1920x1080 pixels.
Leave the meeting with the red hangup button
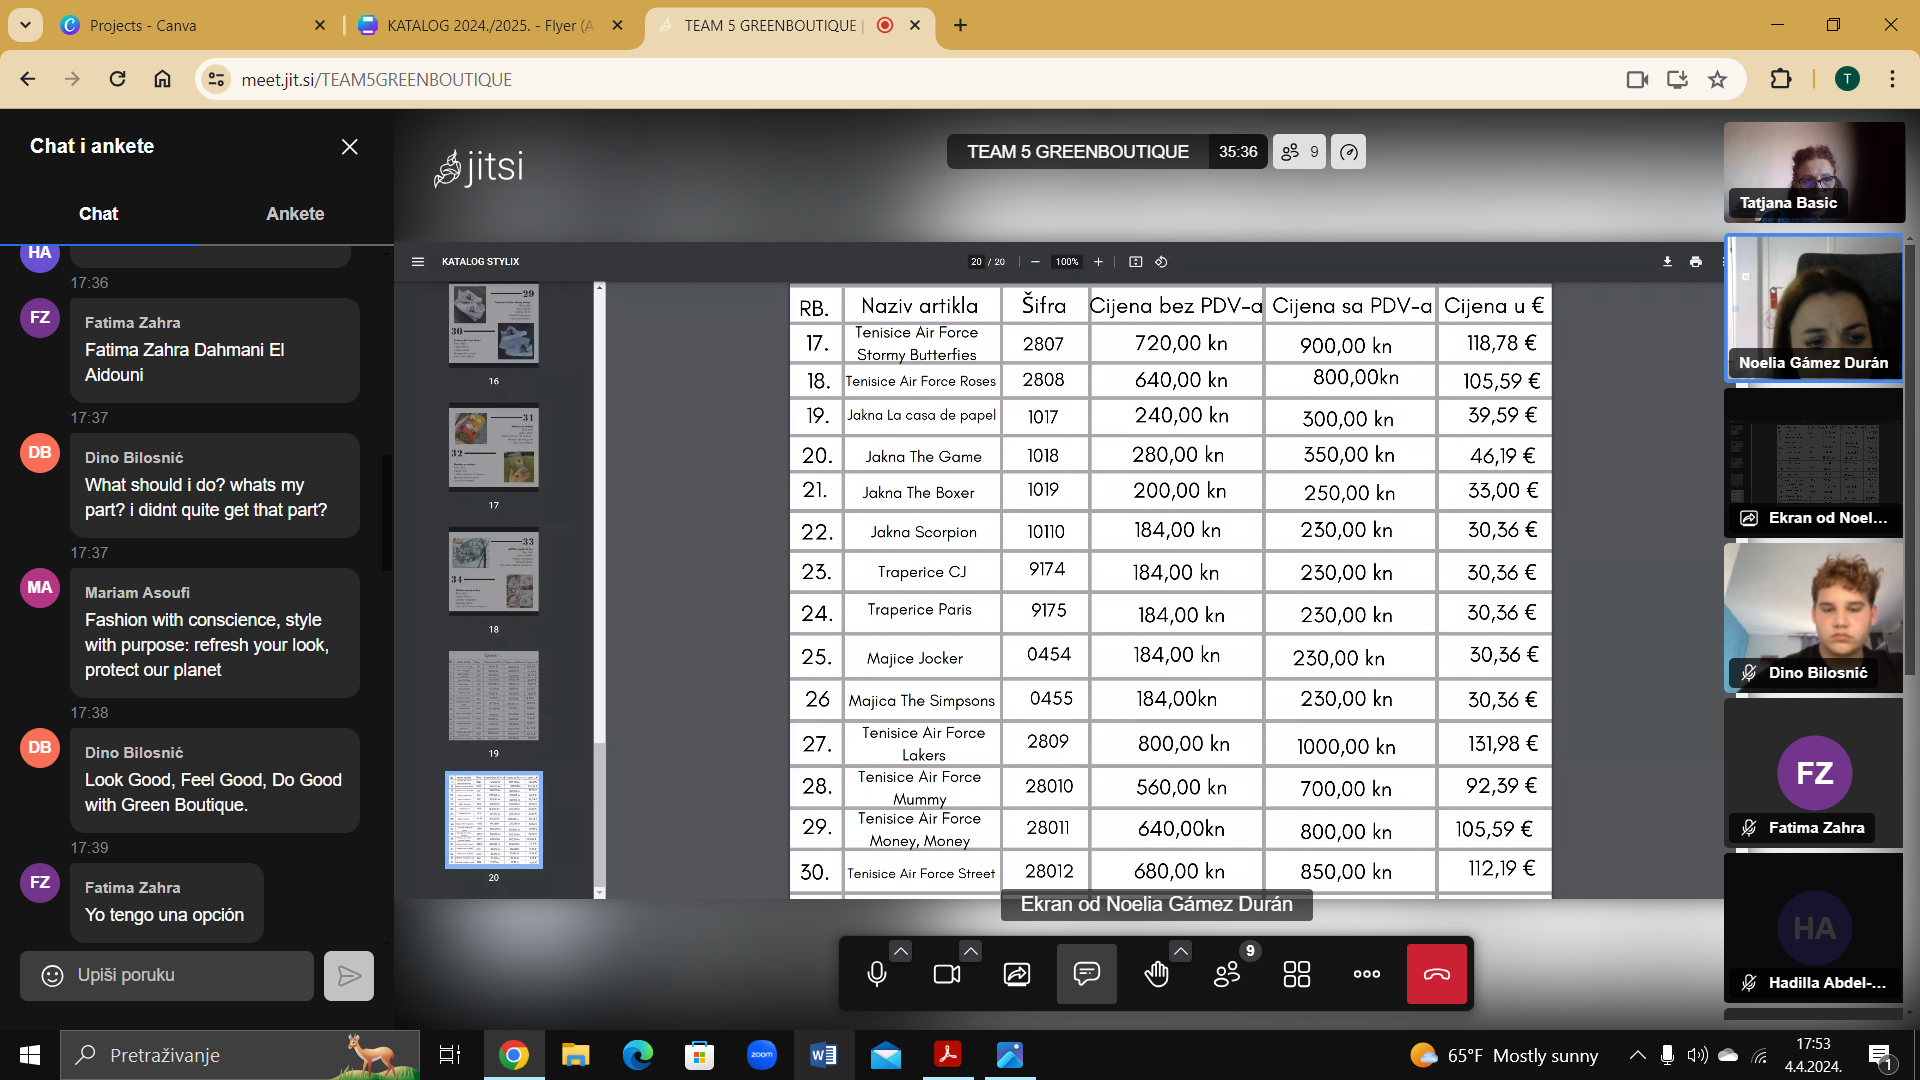tap(1437, 974)
